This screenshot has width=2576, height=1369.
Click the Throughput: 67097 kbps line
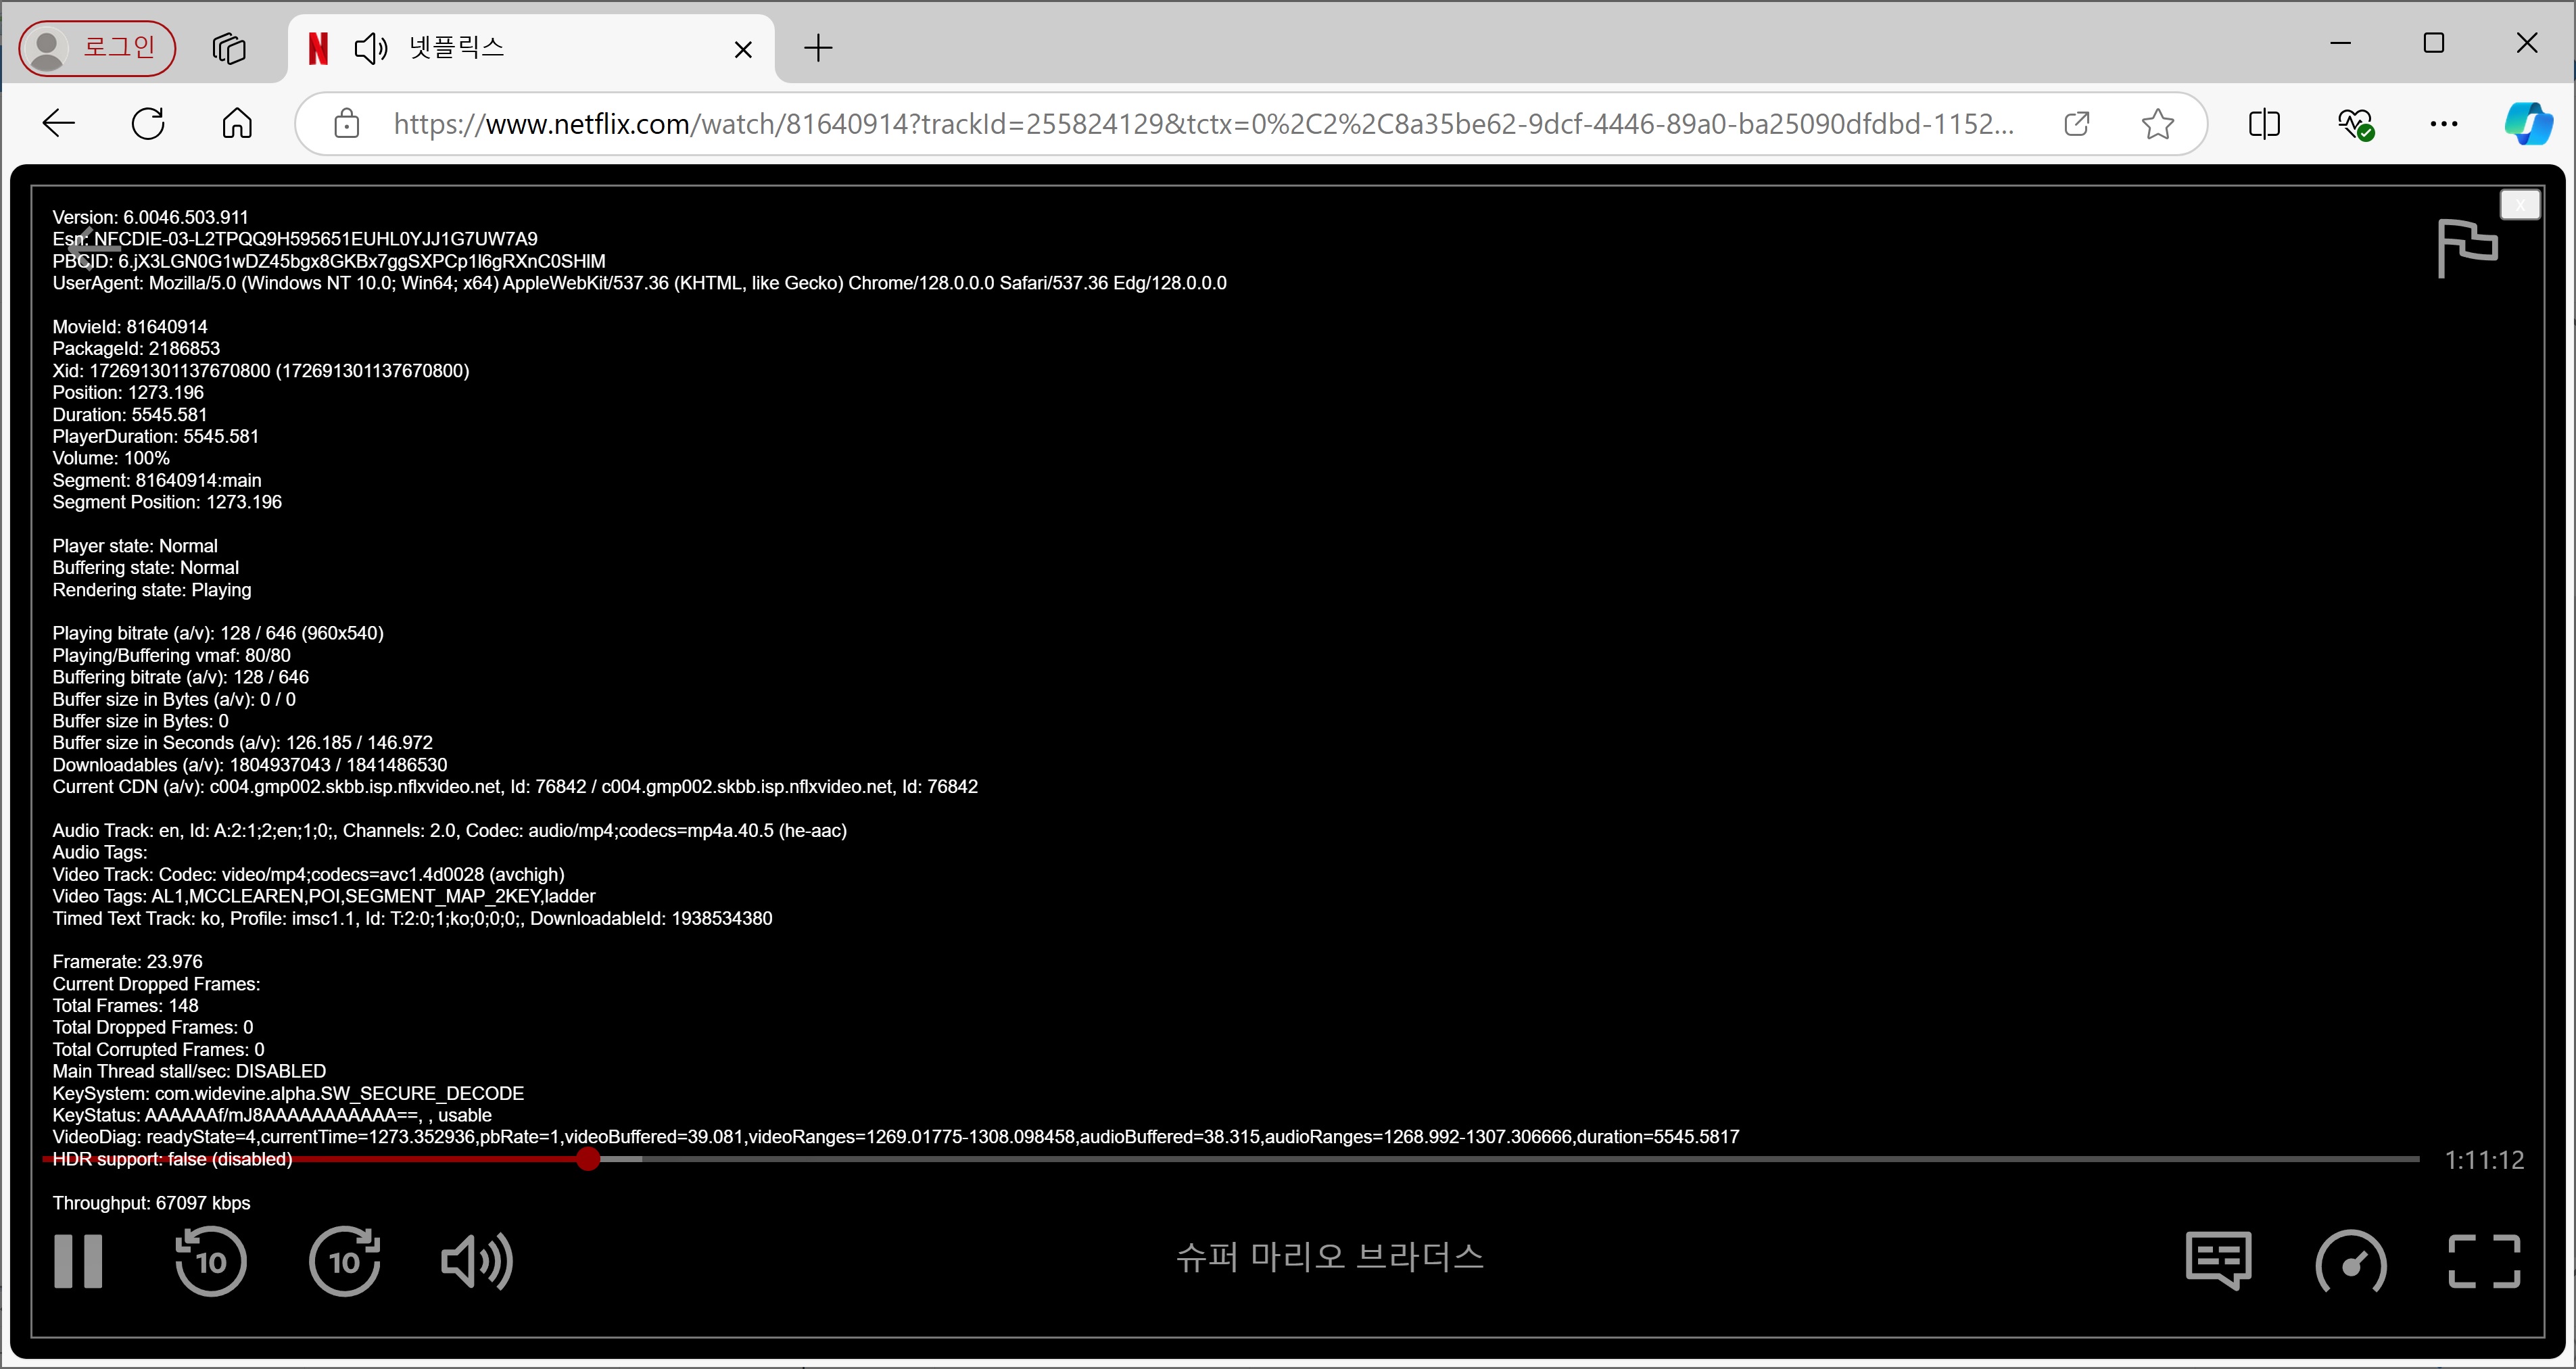[151, 1203]
